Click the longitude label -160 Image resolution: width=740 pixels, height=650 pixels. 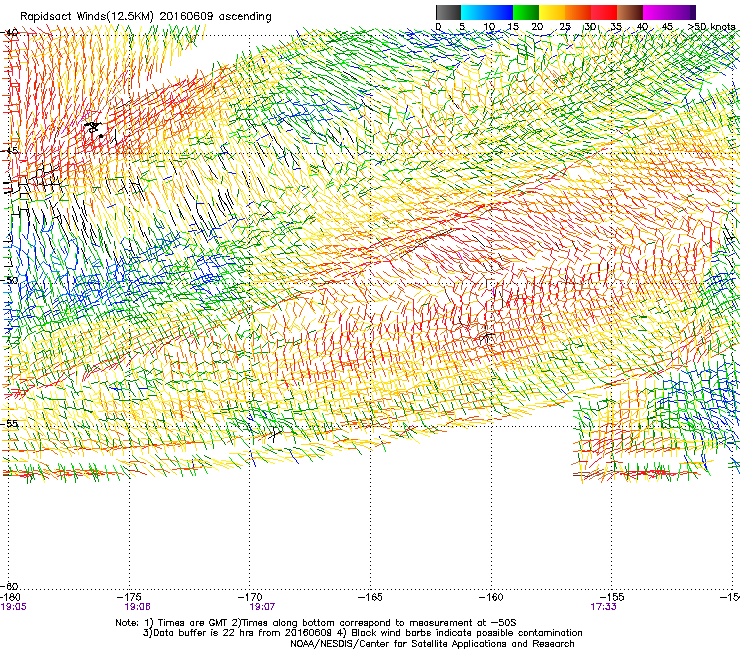click(x=491, y=597)
